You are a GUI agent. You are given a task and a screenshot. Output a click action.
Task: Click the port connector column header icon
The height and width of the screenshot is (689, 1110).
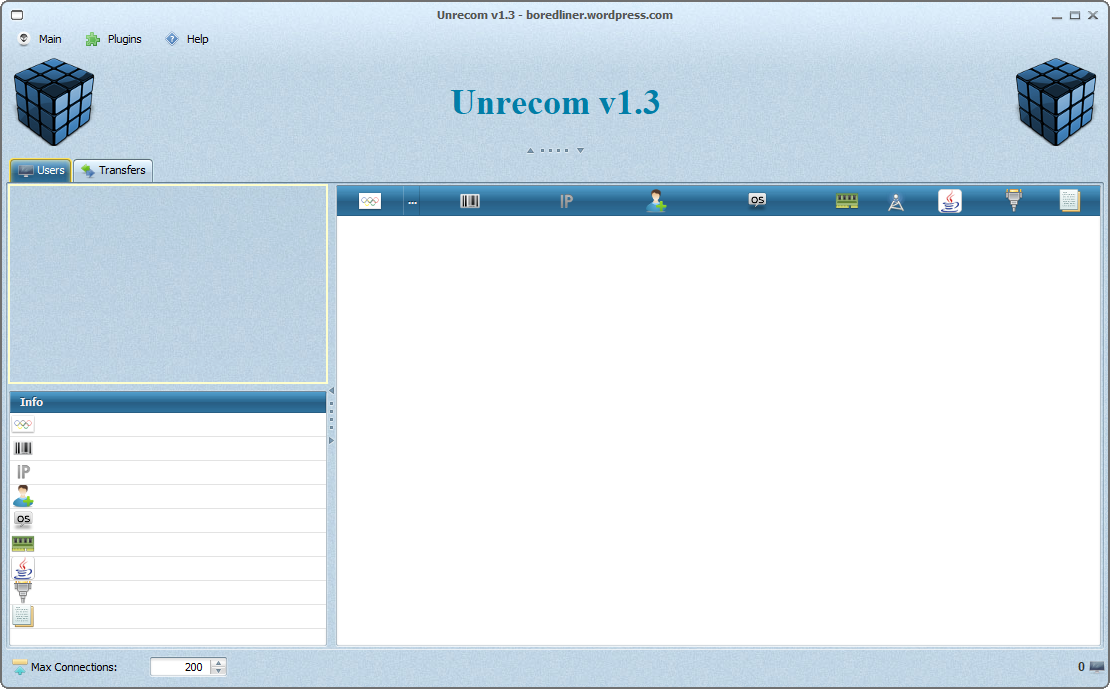pyautogui.click(x=1014, y=201)
